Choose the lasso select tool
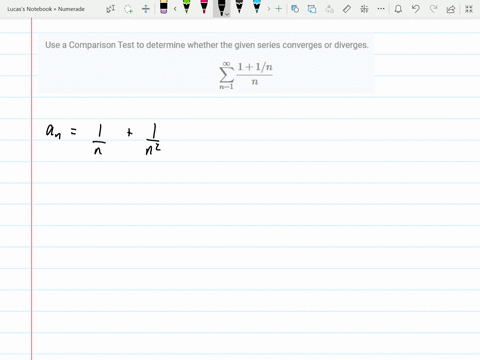Viewport: 480px width, 360px height. pos(128,9)
